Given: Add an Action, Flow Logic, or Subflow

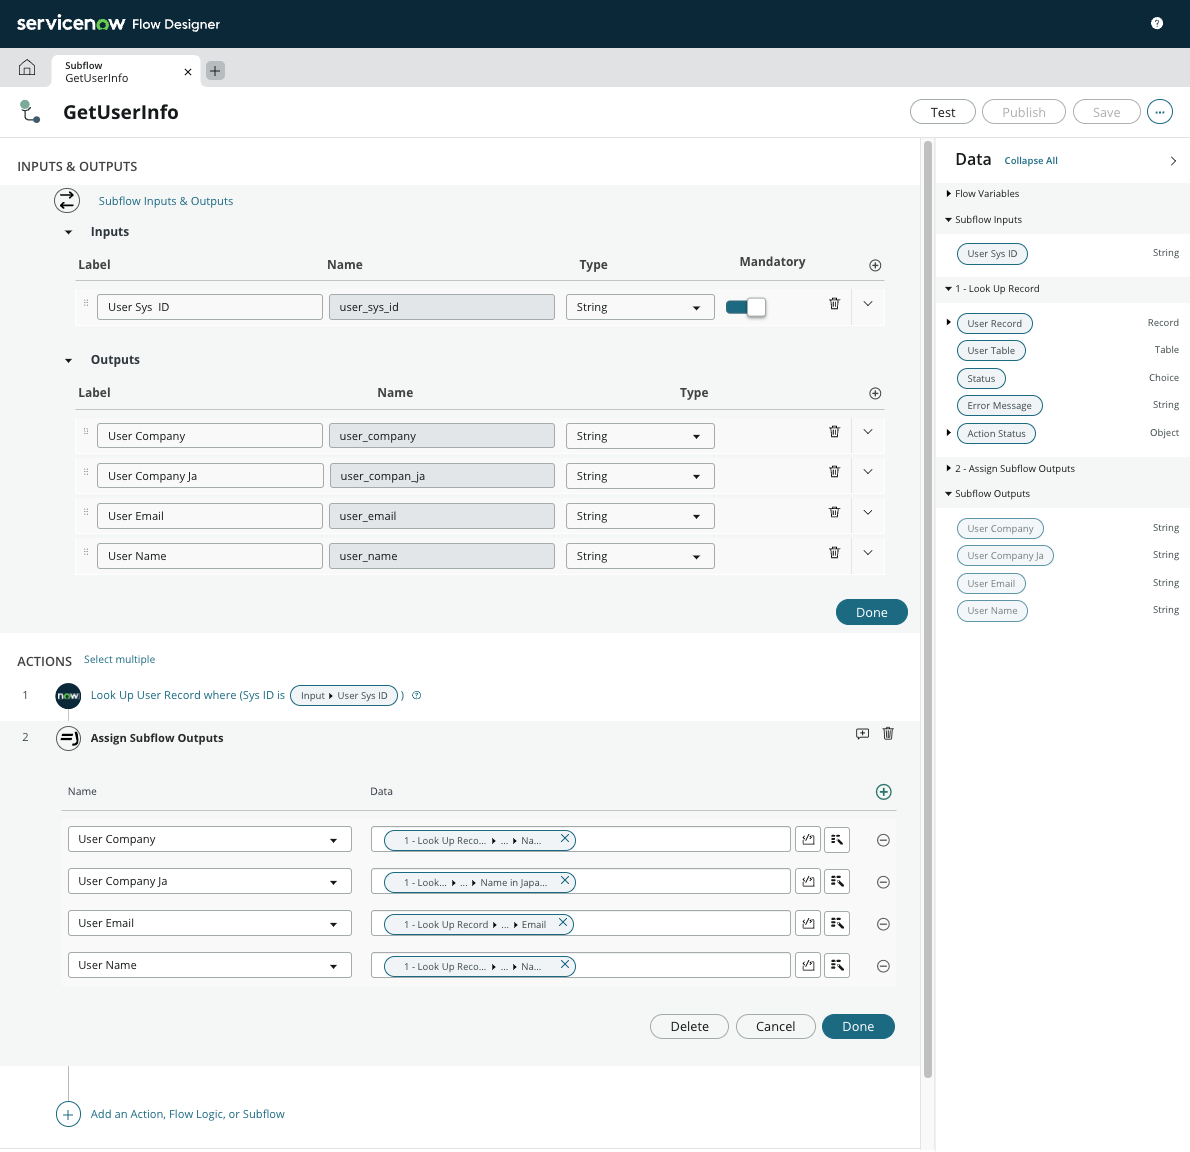Looking at the screenshot, I should 187,1114.
